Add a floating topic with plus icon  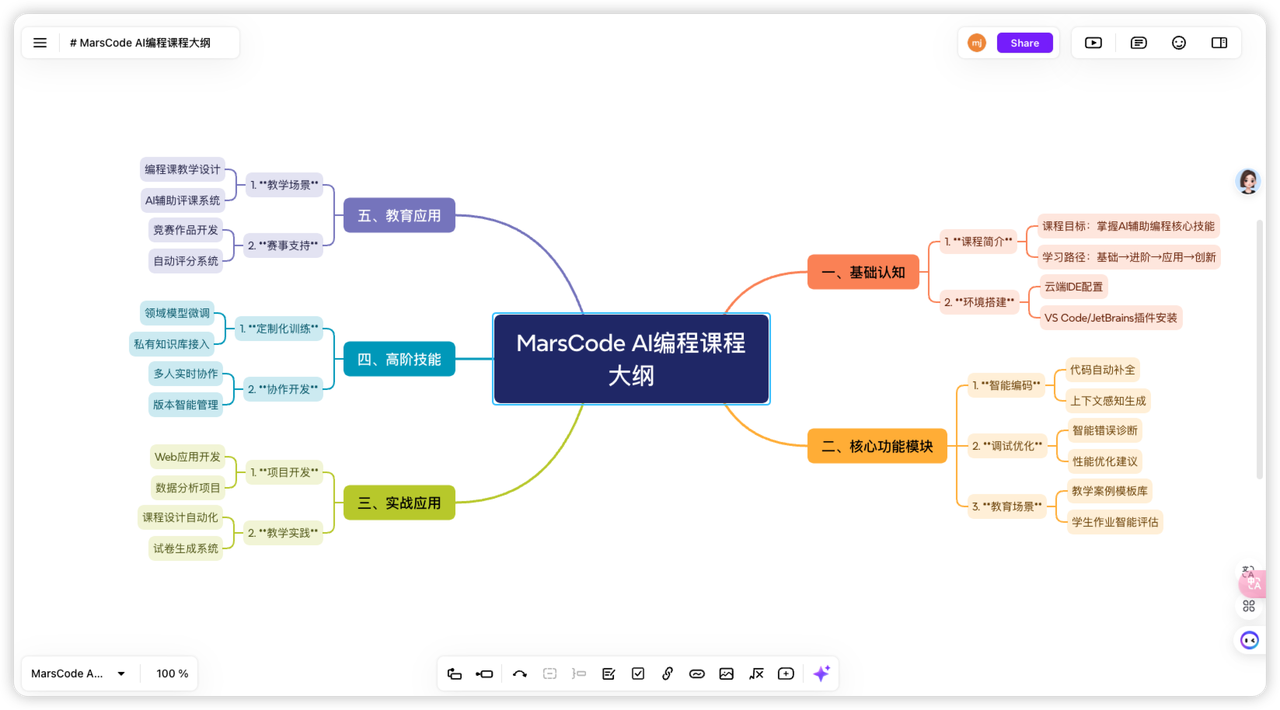point(786,674)
